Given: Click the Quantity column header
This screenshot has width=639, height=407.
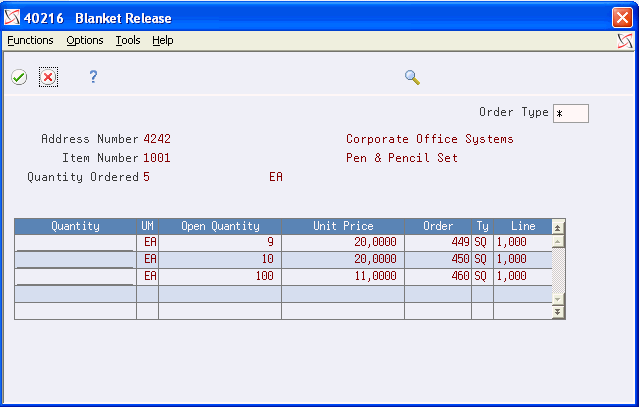Looking at the screenshot, I should (75, 226).
